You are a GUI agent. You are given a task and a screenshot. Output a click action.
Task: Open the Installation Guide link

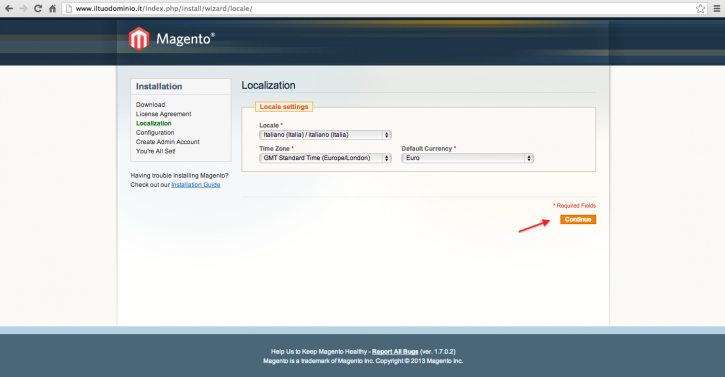pos(196,185)
